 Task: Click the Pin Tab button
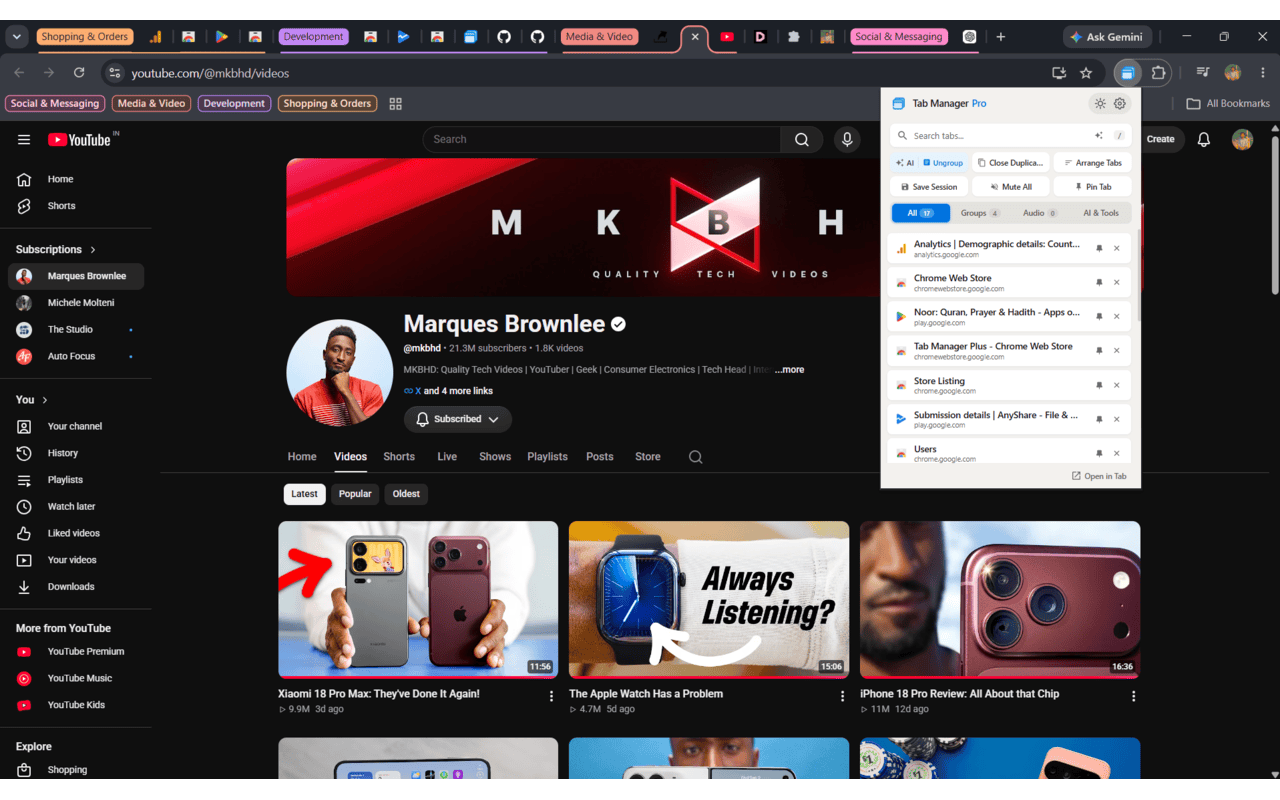click(x=1092, y=186)
